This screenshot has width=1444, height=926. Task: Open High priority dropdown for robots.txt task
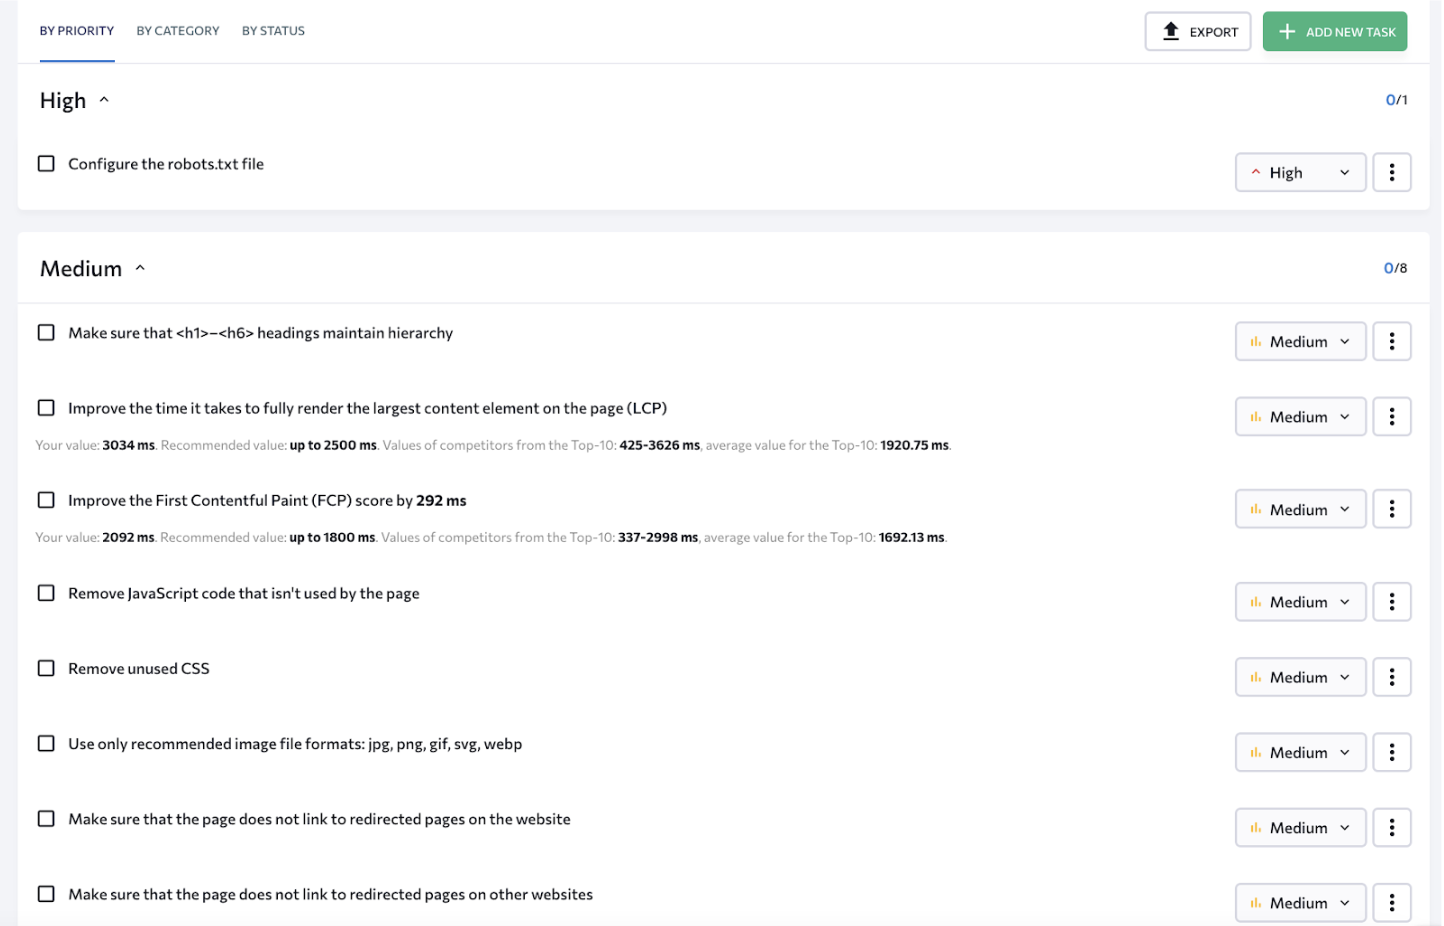click(1299, 172)
